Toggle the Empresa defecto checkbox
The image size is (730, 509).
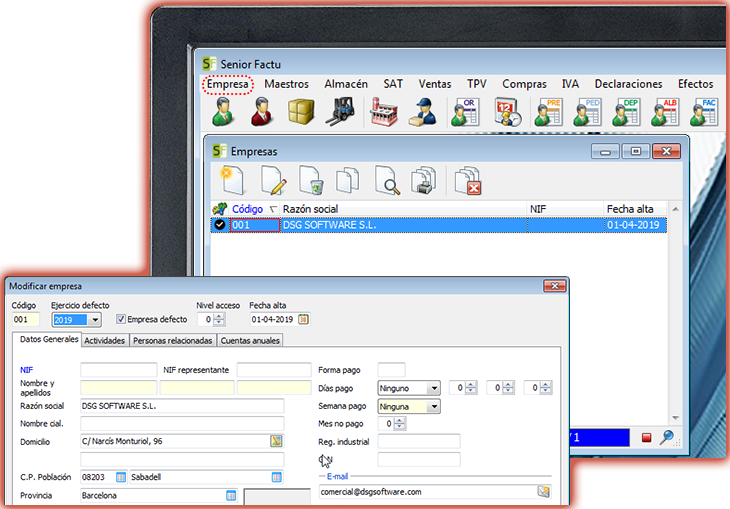(x=121, y=319)
